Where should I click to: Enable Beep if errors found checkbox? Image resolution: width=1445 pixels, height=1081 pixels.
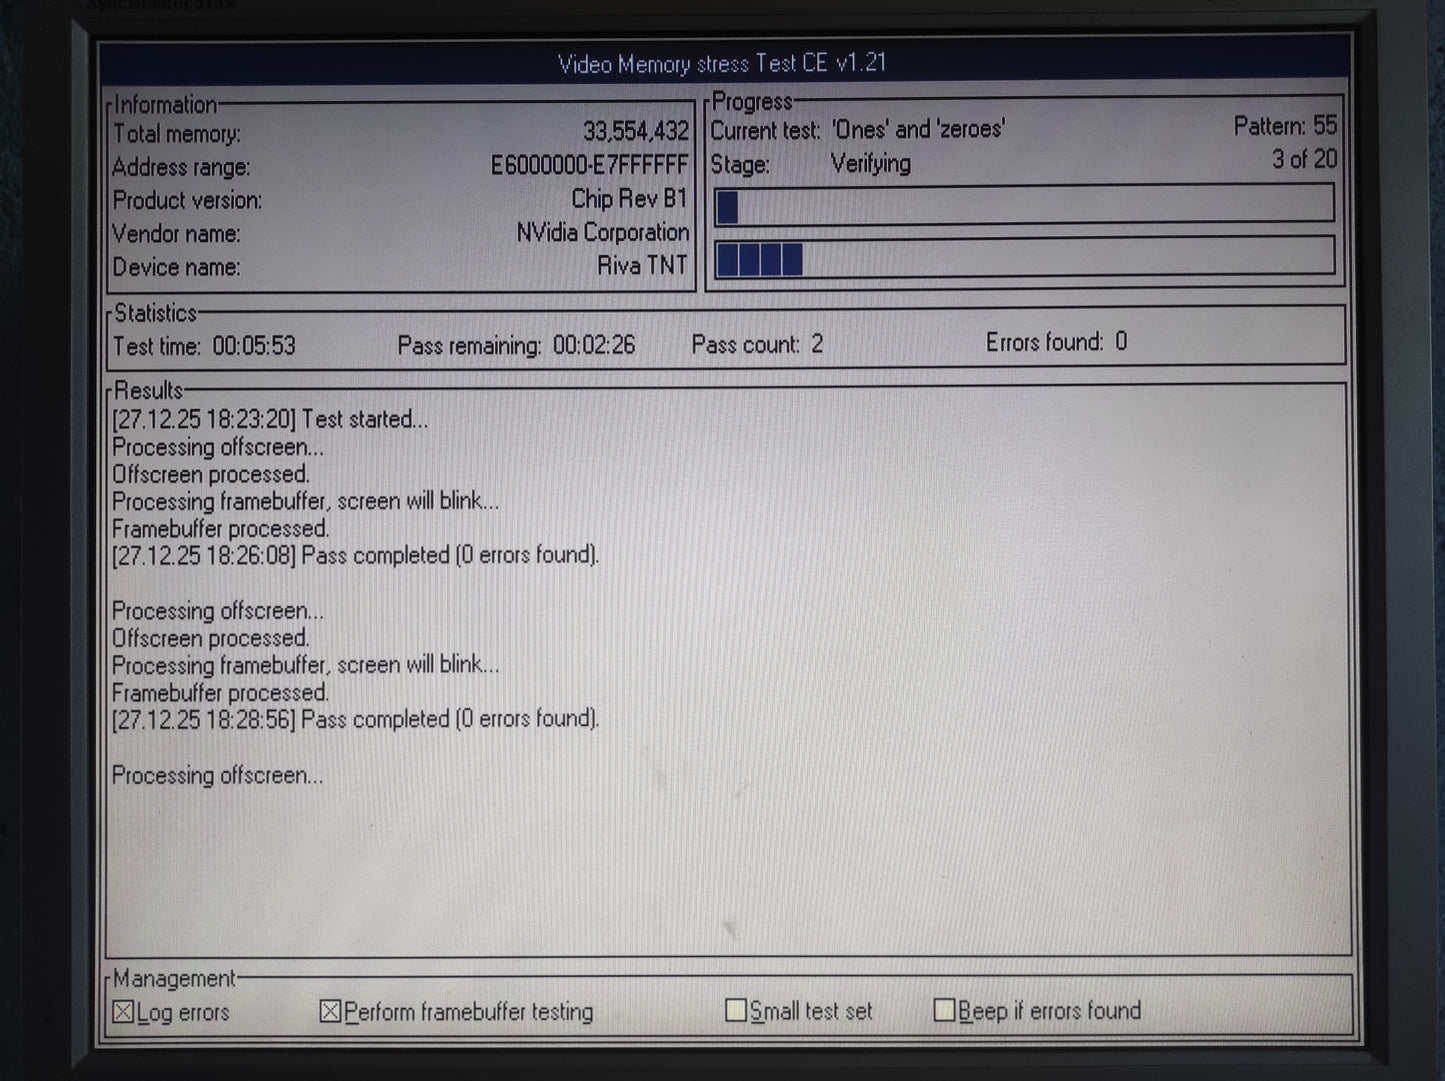coord(944,1010)
